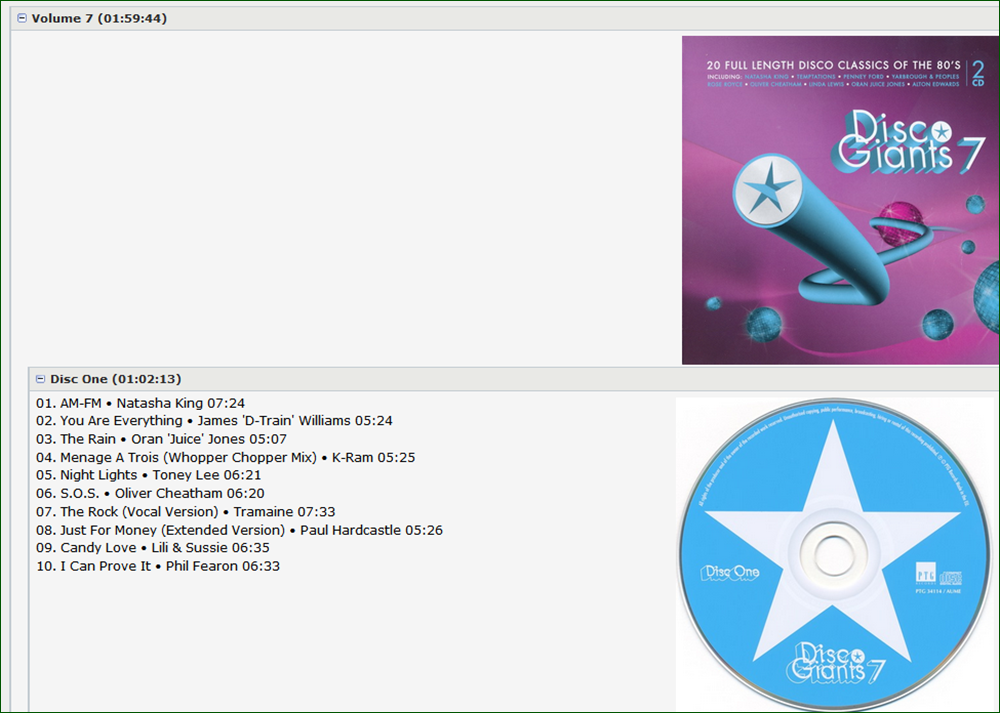
Task: Open the Disco Giants 7 album cover
Action: click(841, 200)
